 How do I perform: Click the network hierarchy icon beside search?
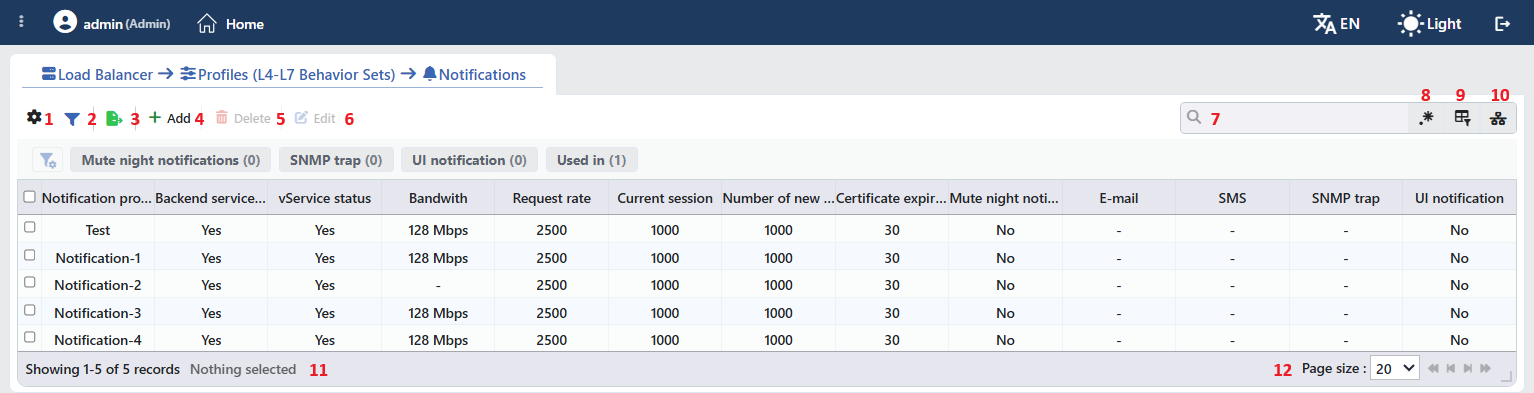pos(1497,118)
